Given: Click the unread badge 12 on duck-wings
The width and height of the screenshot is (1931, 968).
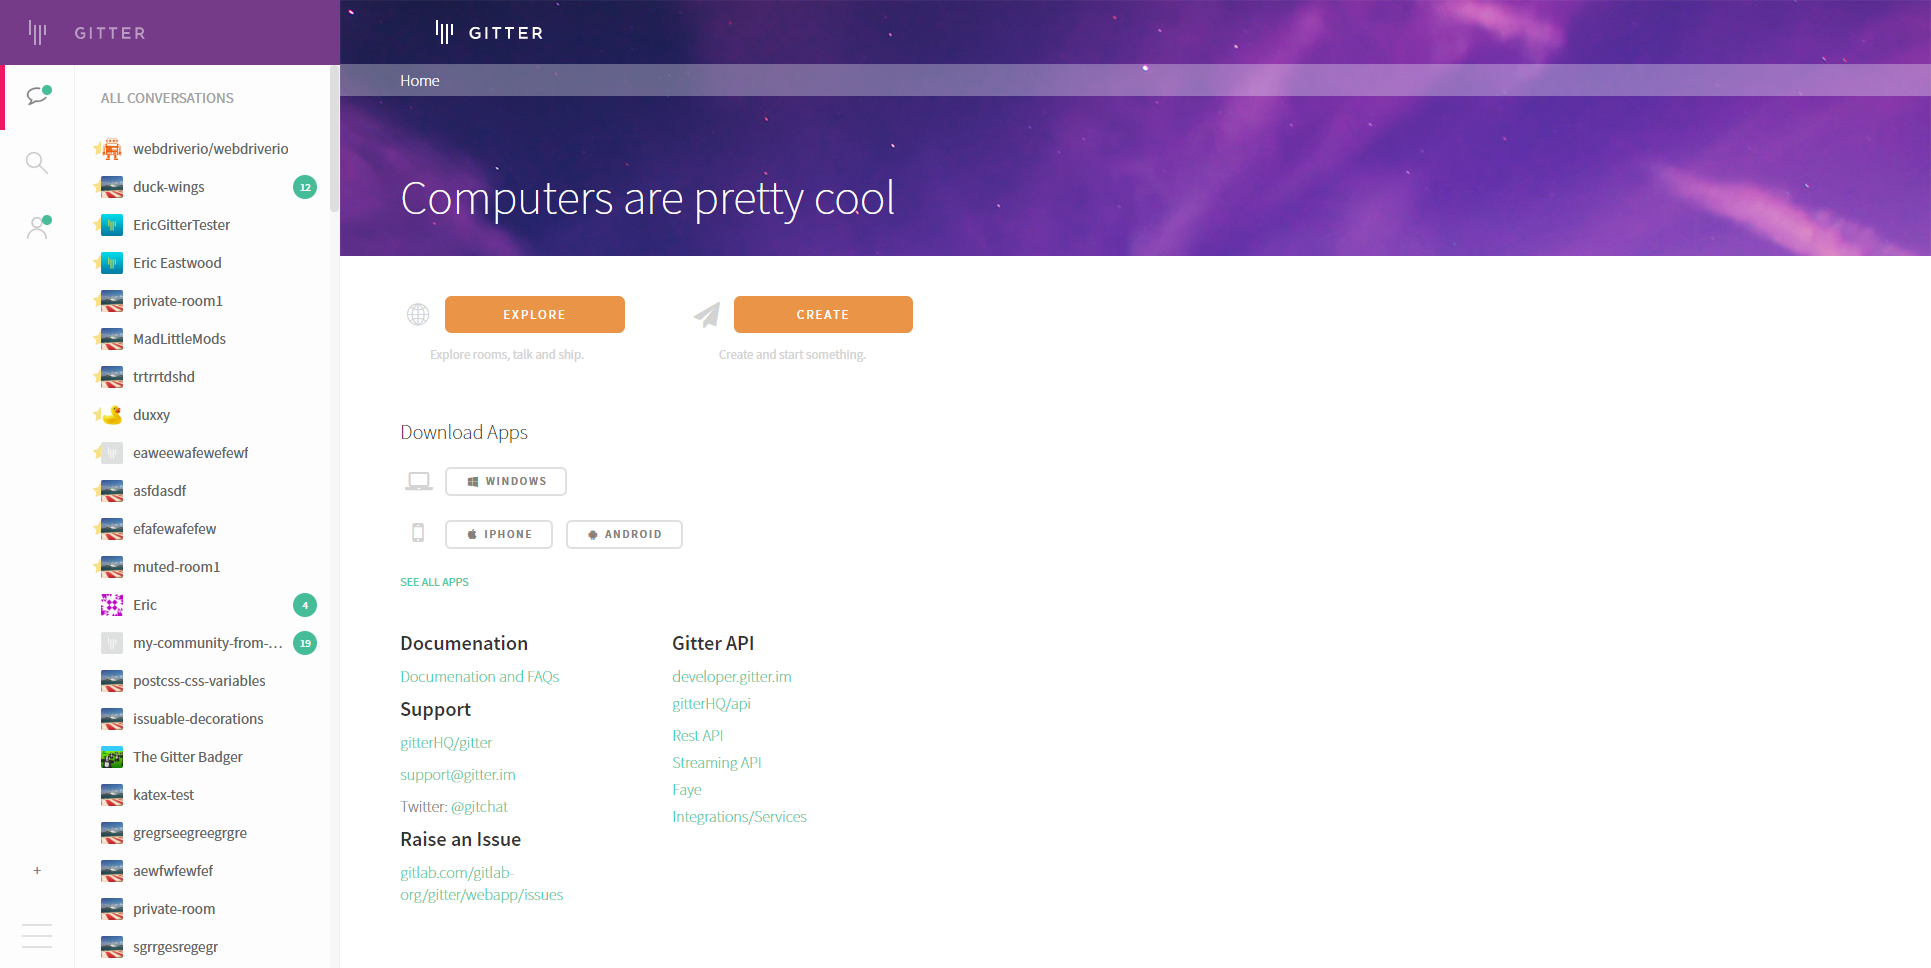Looking at the screenshot, I should [x=305, y=187].
